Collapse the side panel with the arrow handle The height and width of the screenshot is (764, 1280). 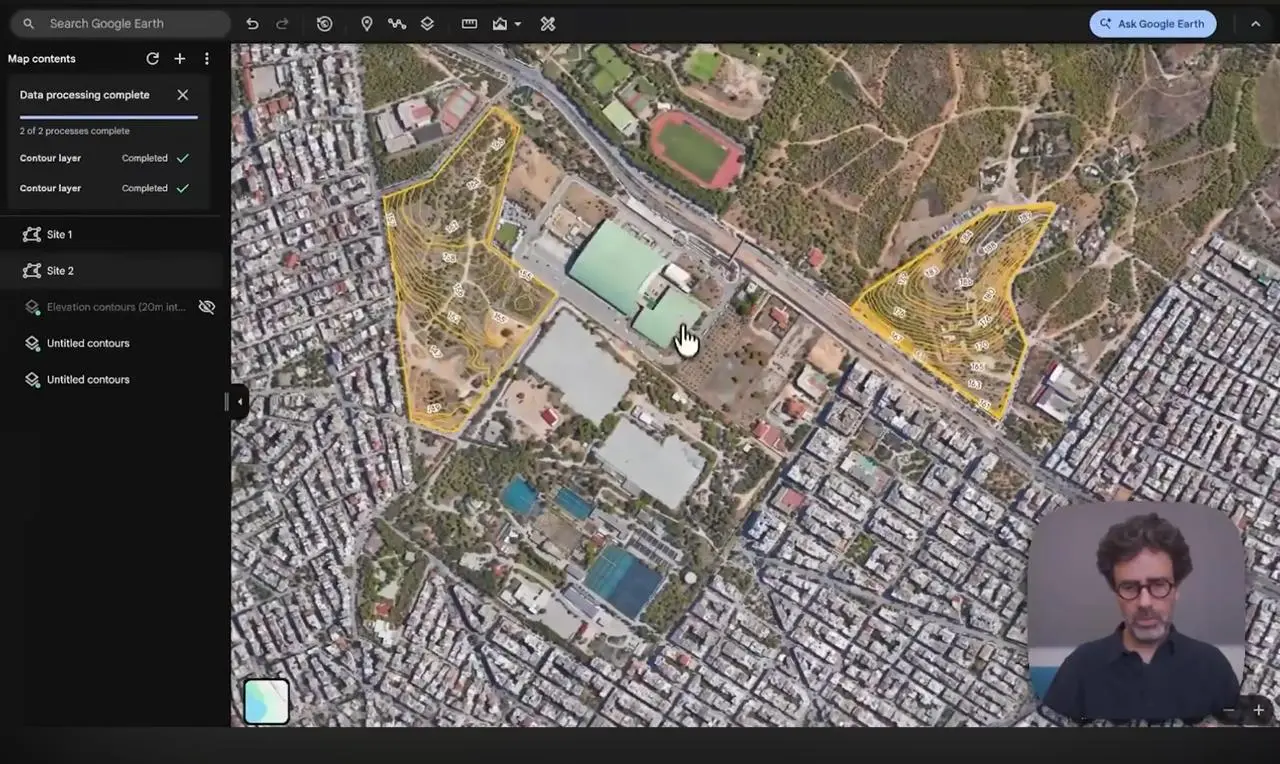pyautogui.click(x=239, y=402)
